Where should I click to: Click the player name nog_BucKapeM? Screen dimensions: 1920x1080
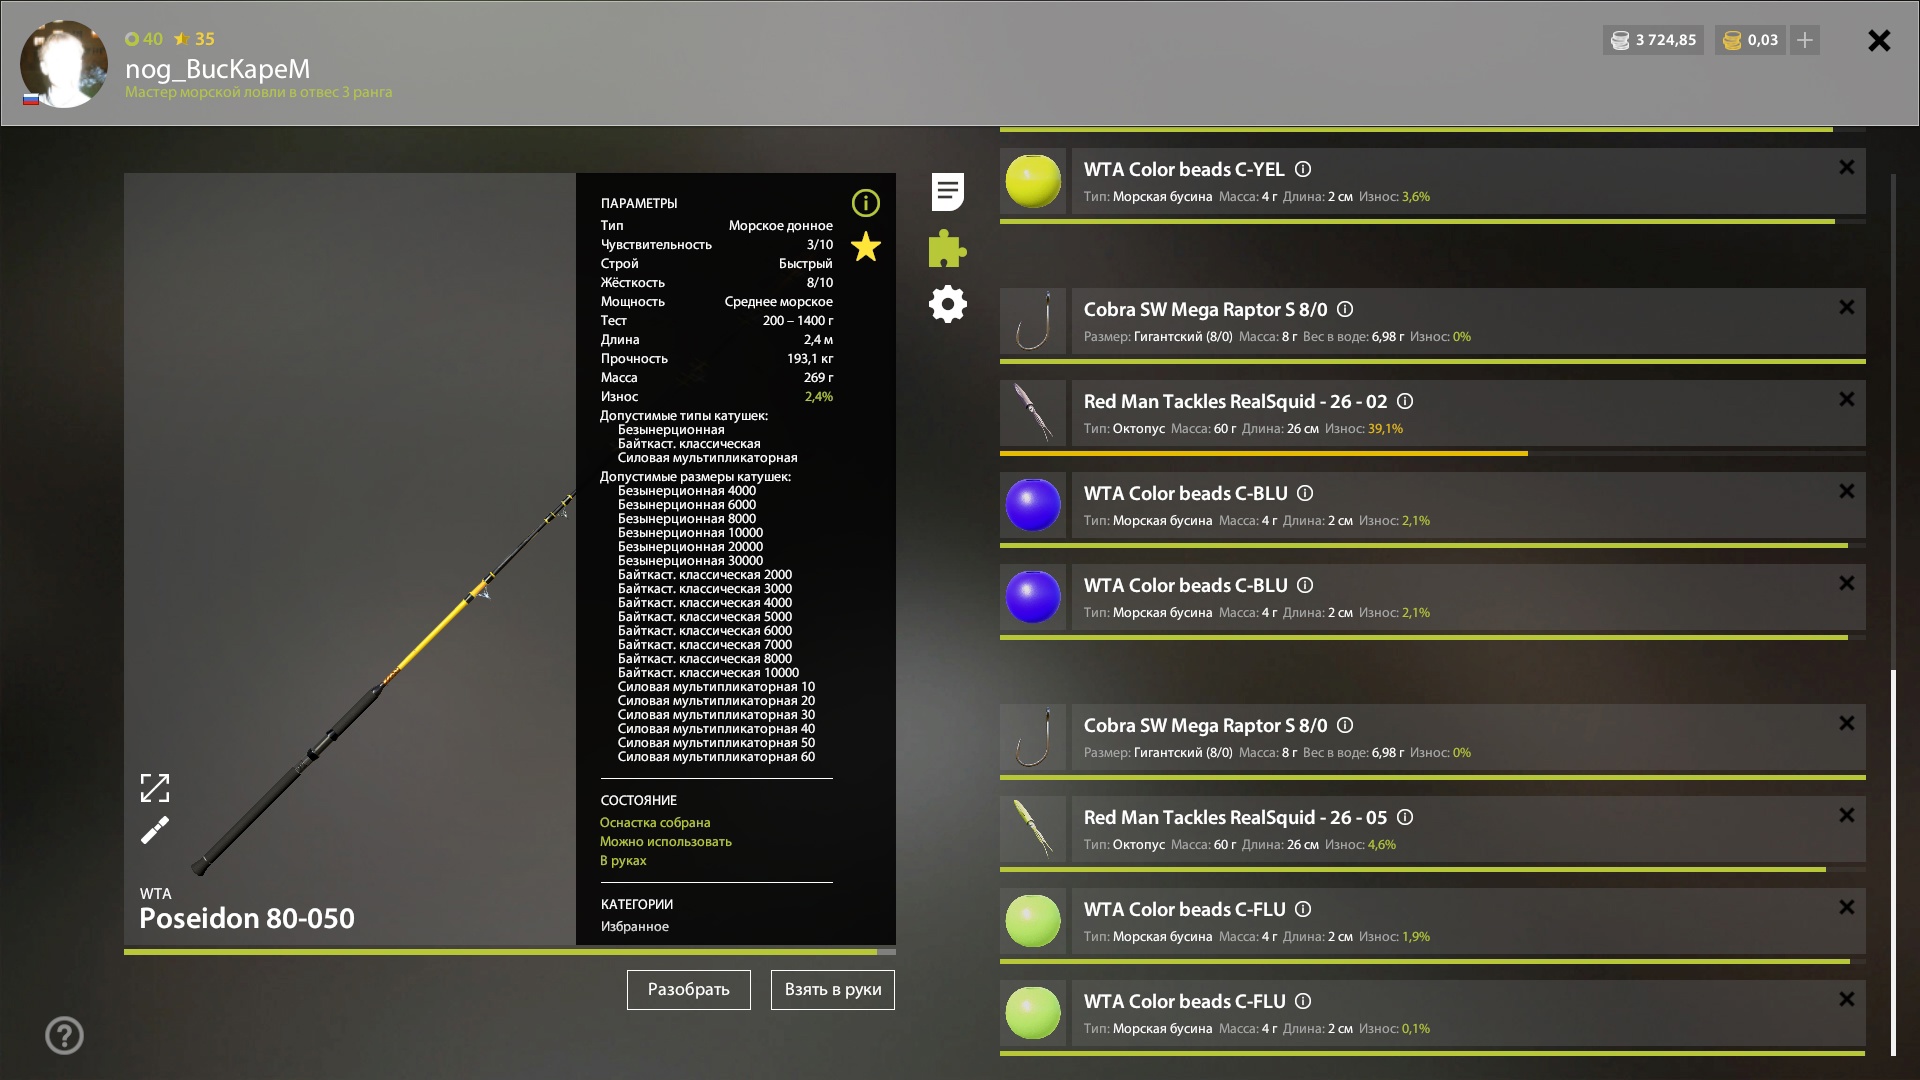tap(217, 69)
